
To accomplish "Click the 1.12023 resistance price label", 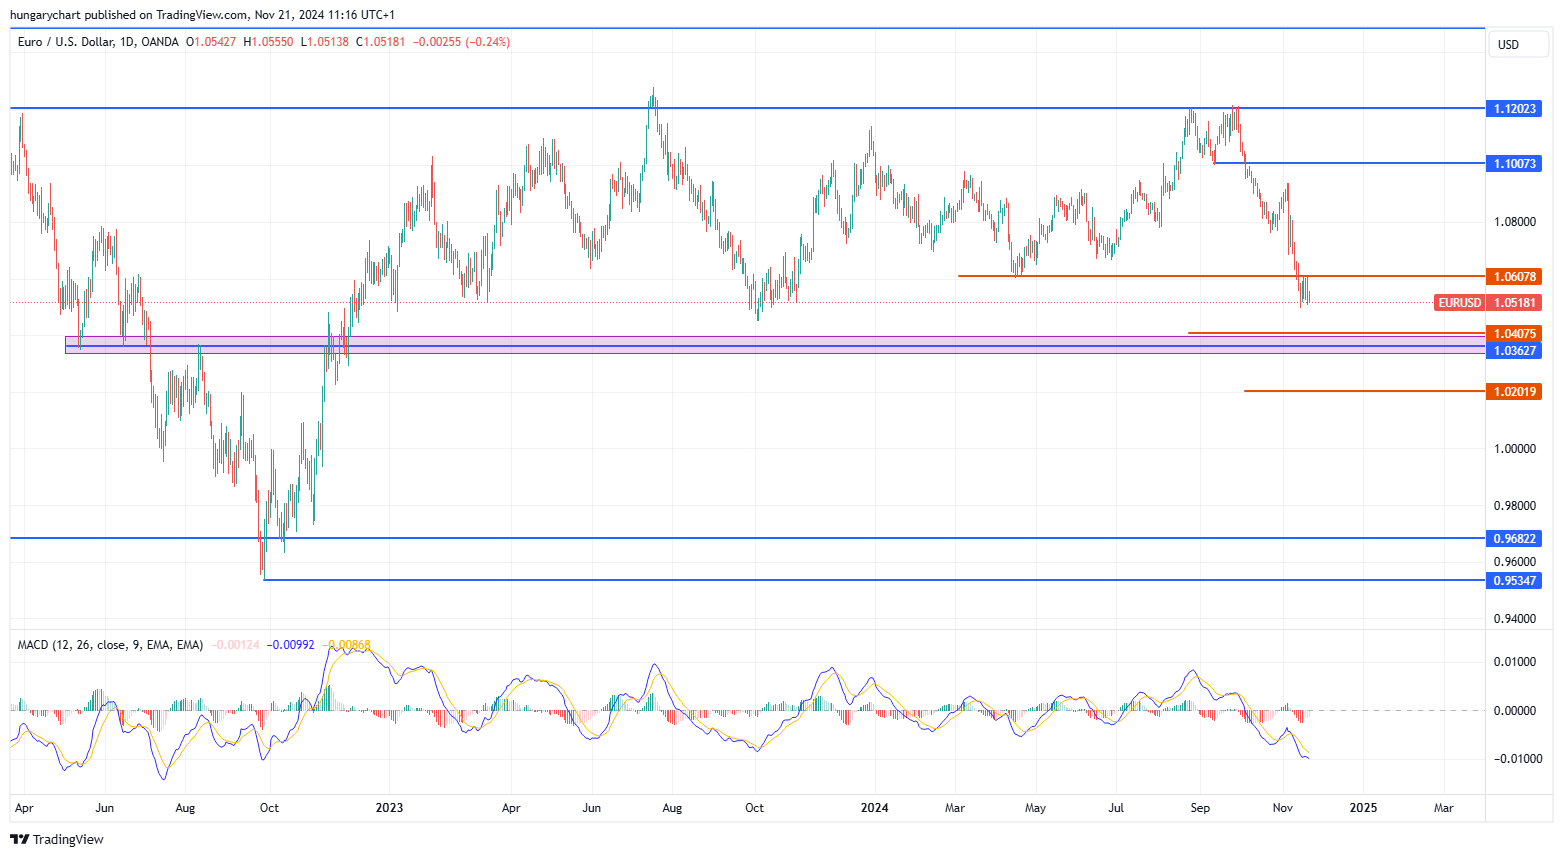I will (x=1514, y=108).
